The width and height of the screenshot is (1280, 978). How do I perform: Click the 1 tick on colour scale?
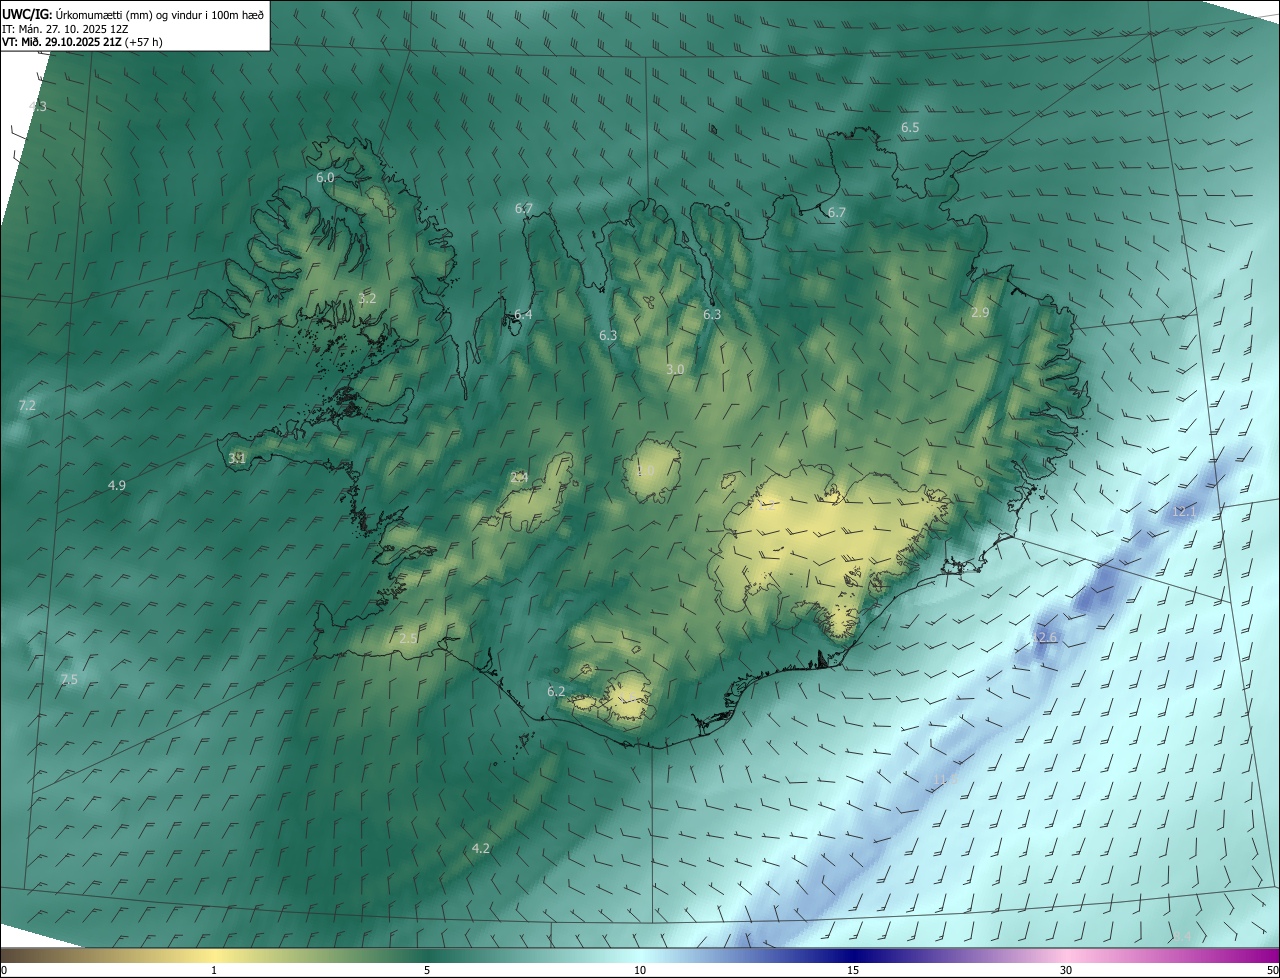pyautogui.click(x=214, y=970)
